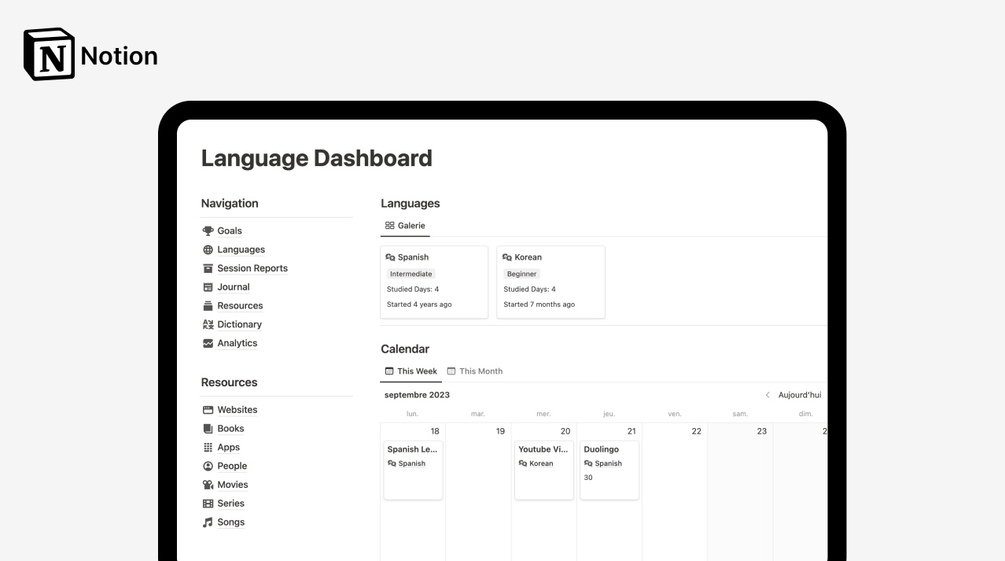Select the Galerie view tab
This screenshot has height=561, width=1005.
pos(405,226)
